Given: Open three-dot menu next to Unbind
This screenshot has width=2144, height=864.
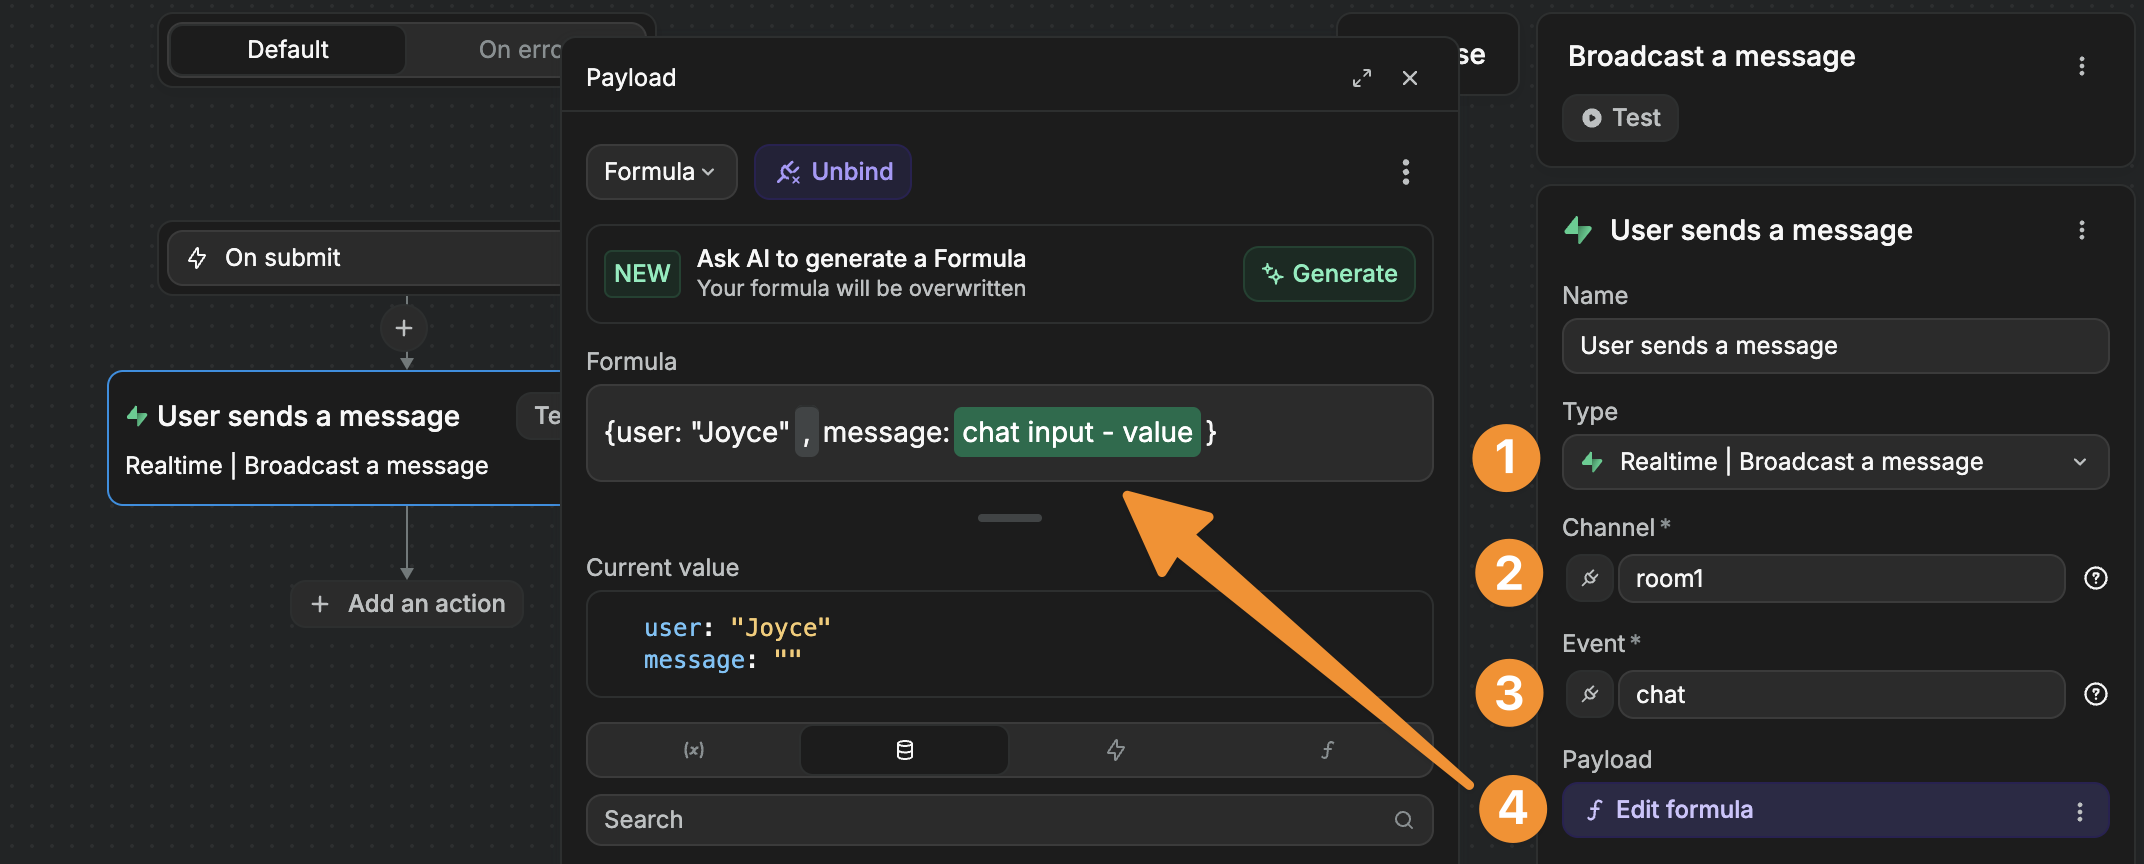Looking at the screenshot, I should click(x=1406, y=172).
